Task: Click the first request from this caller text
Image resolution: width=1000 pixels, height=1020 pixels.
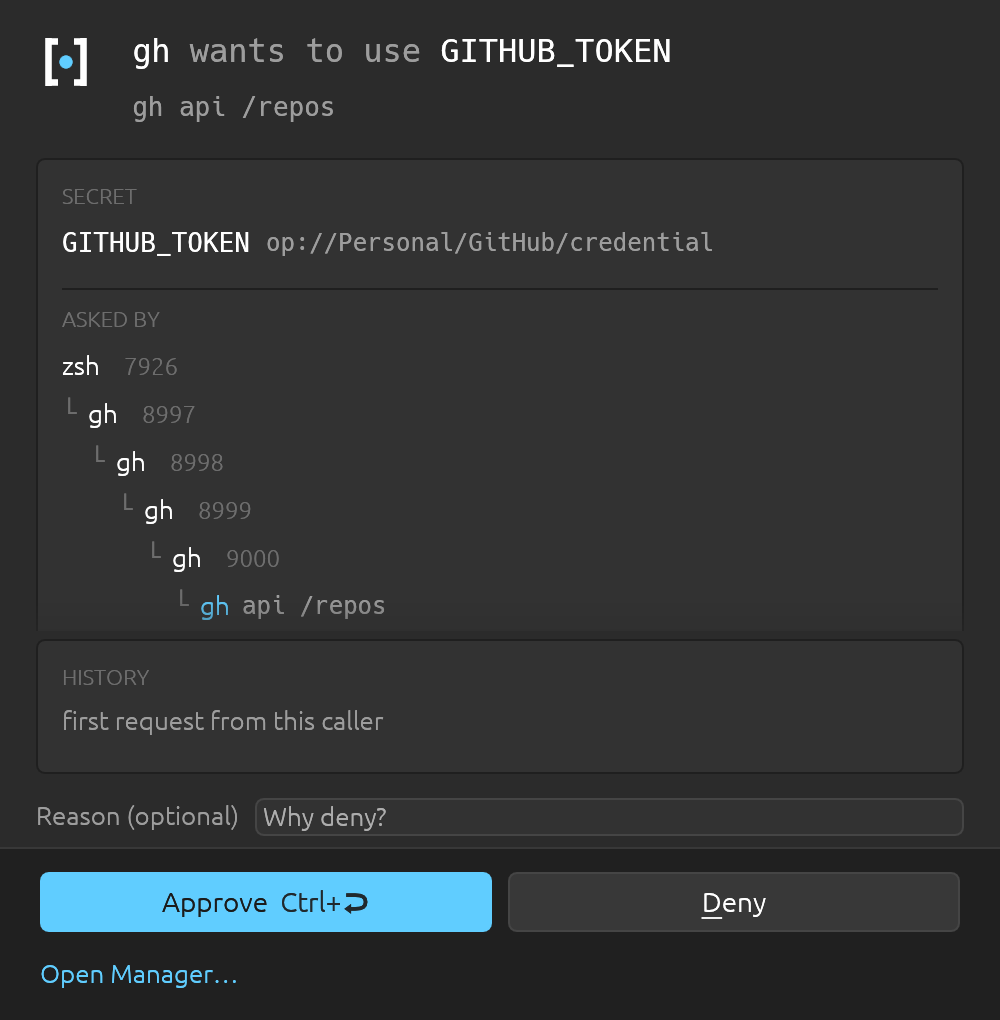Action: (223, 721)
